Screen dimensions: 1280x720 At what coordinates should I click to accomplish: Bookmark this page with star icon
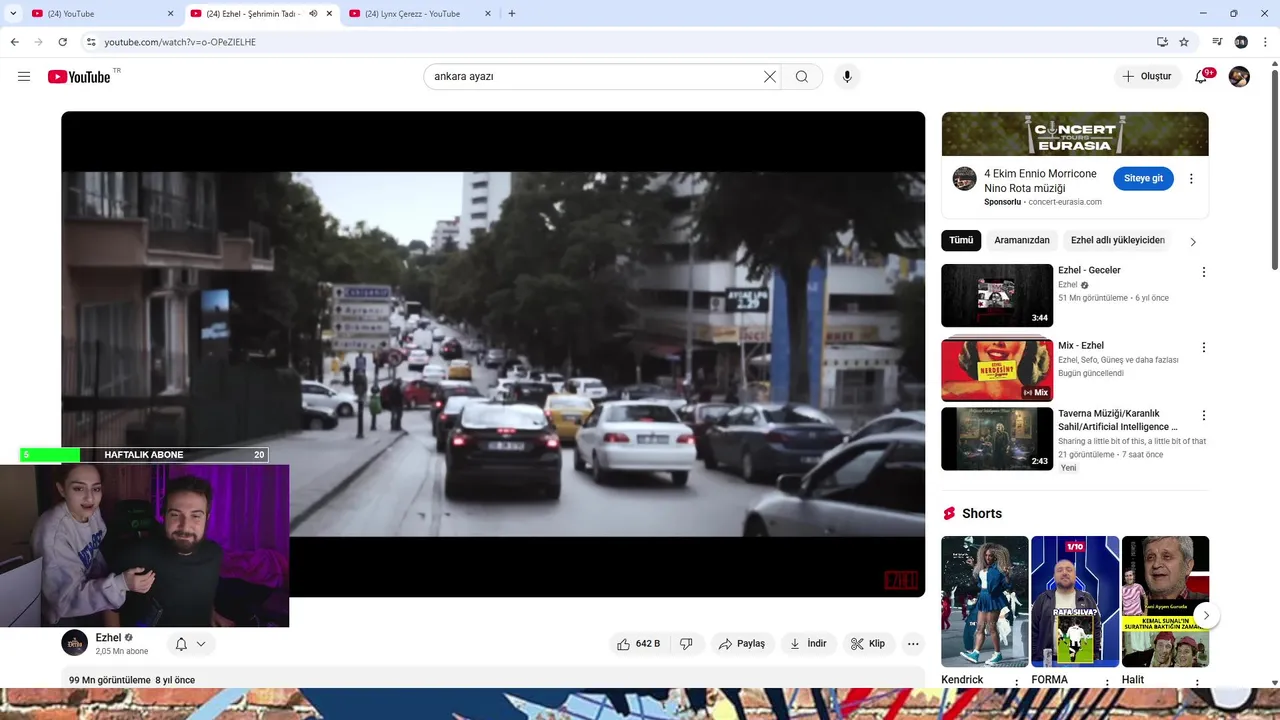click(x=1184, y=42)
